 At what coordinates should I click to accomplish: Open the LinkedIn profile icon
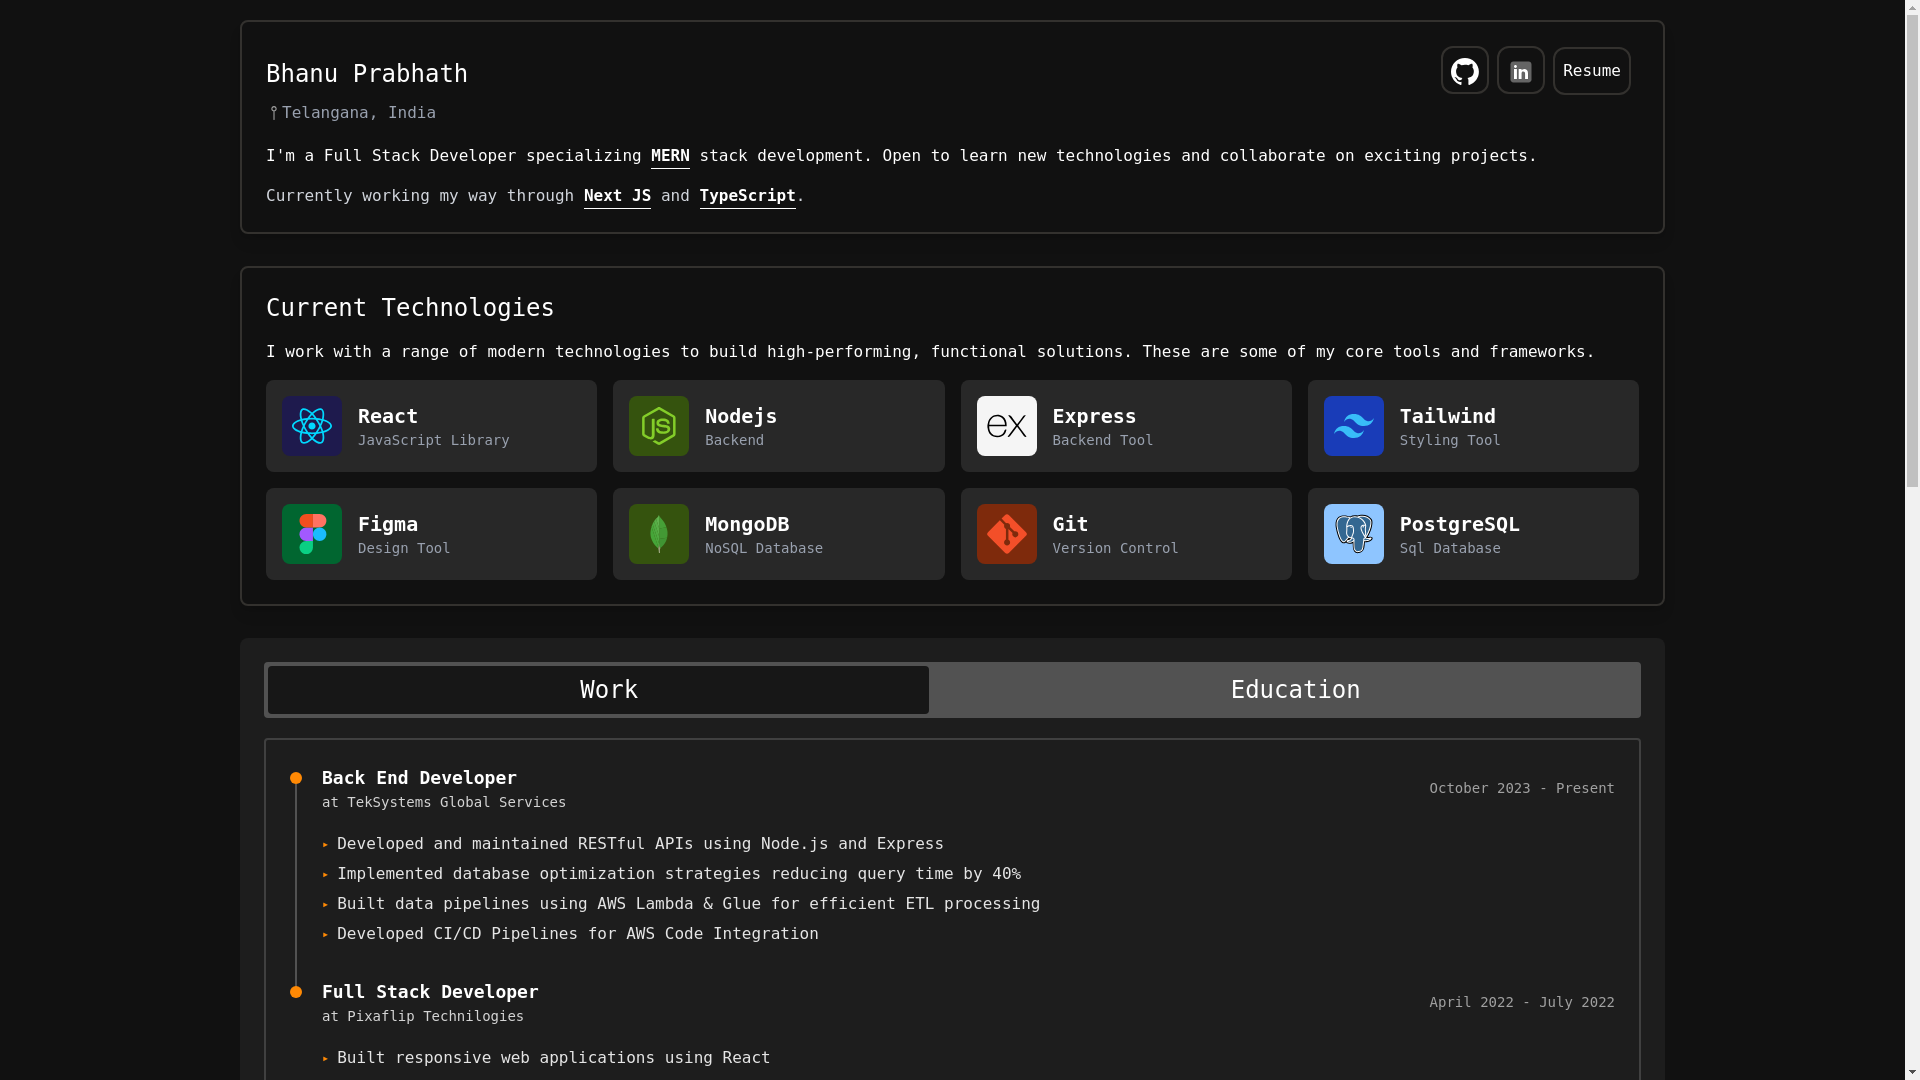tap(1520, 71)
